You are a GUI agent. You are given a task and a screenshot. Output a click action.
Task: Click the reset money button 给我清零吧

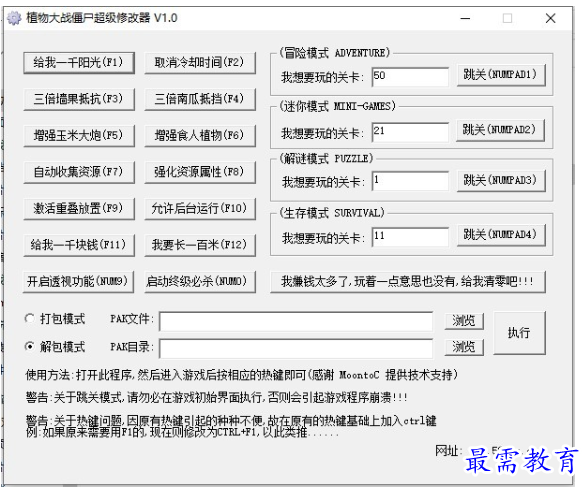tap(408, 282)
